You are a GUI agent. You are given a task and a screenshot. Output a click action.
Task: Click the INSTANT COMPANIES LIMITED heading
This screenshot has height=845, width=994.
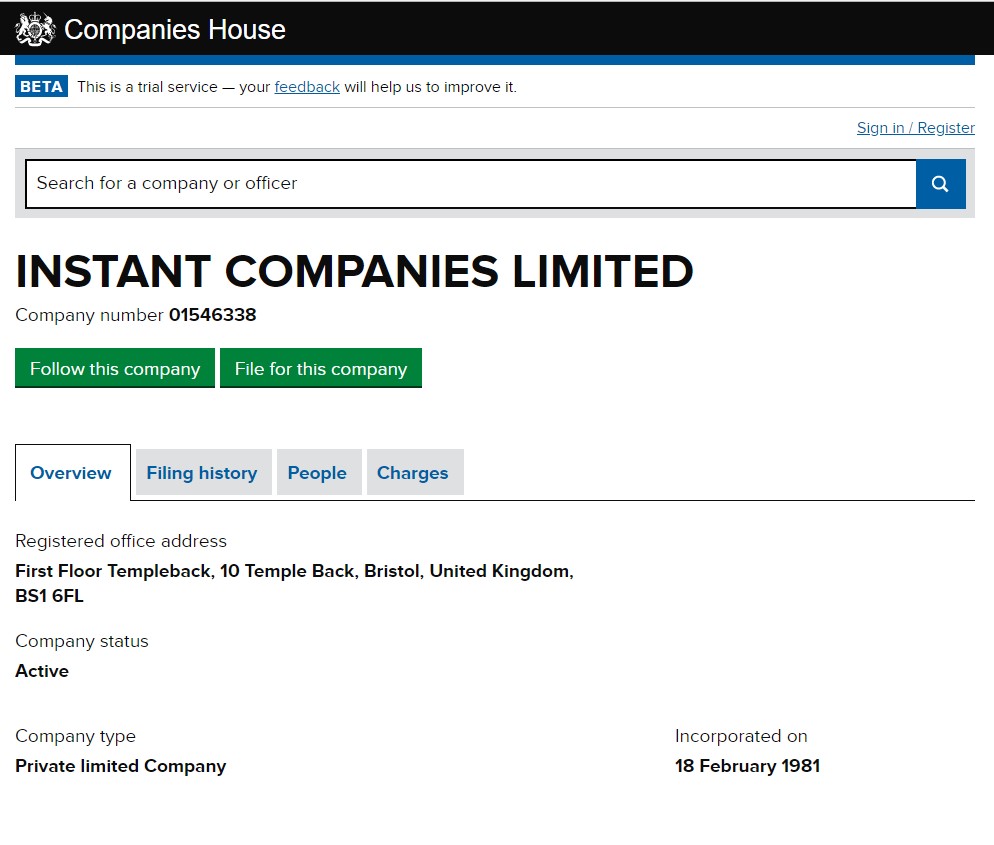pyautogui.click(x=354, y=272)
